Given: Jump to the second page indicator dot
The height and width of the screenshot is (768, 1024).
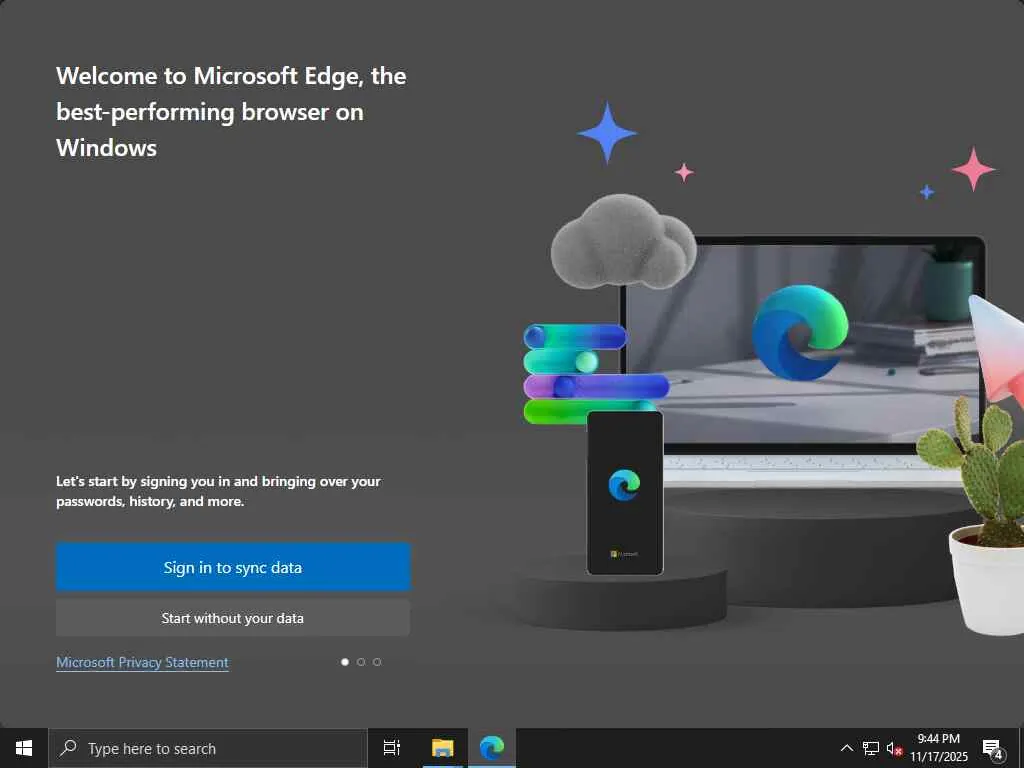Looking at the screenshot, I should pyautogui.click(x=361, y=662).
